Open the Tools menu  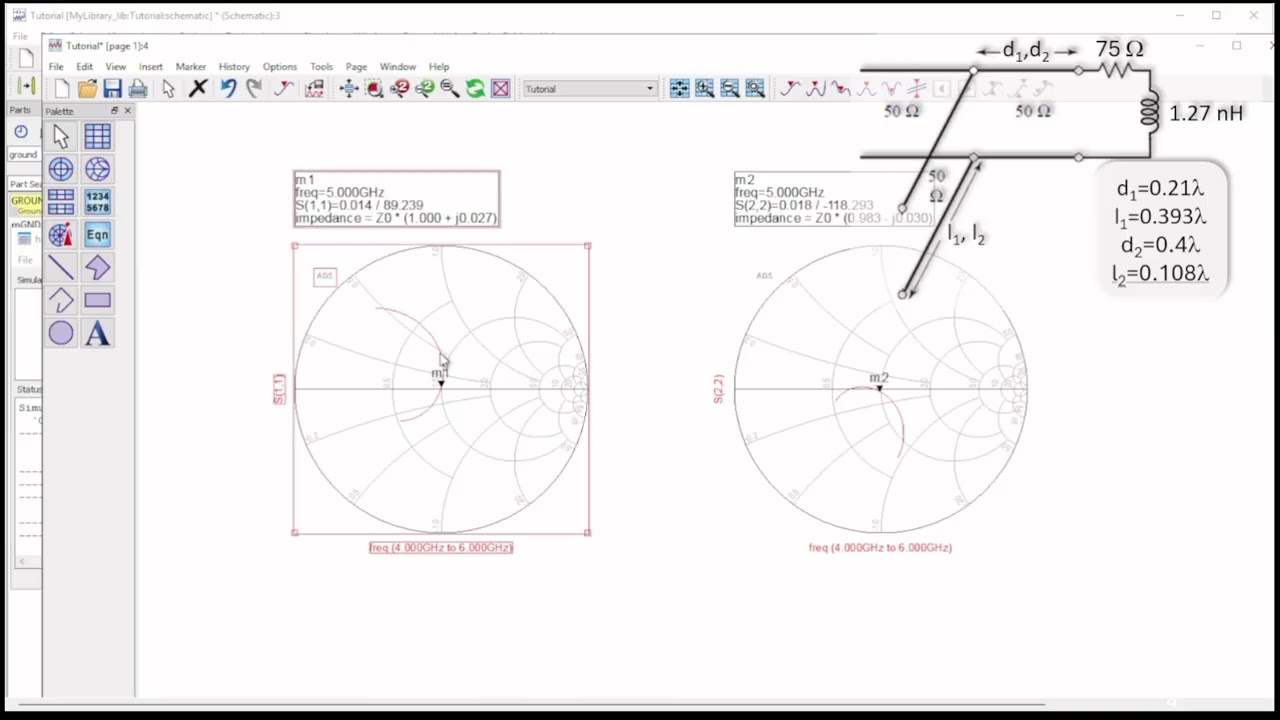point(321,66)
